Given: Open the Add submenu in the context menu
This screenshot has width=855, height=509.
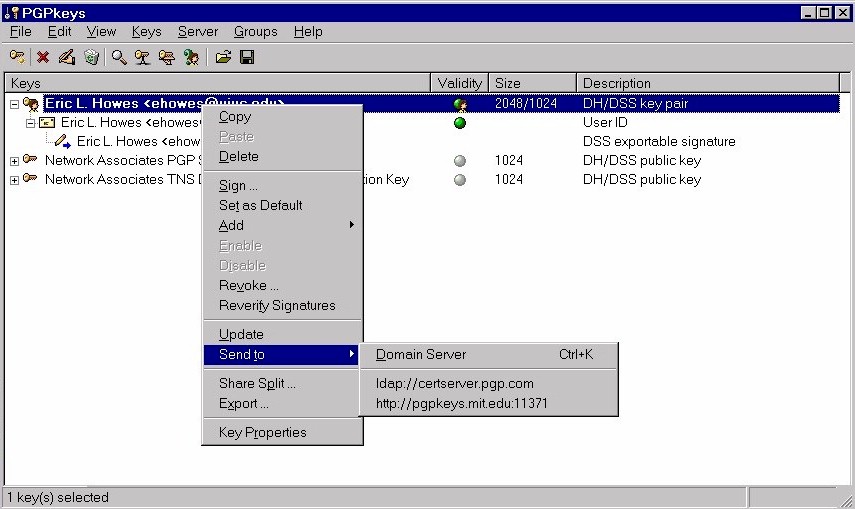Looking at the screenshot, I should point(282,225).
